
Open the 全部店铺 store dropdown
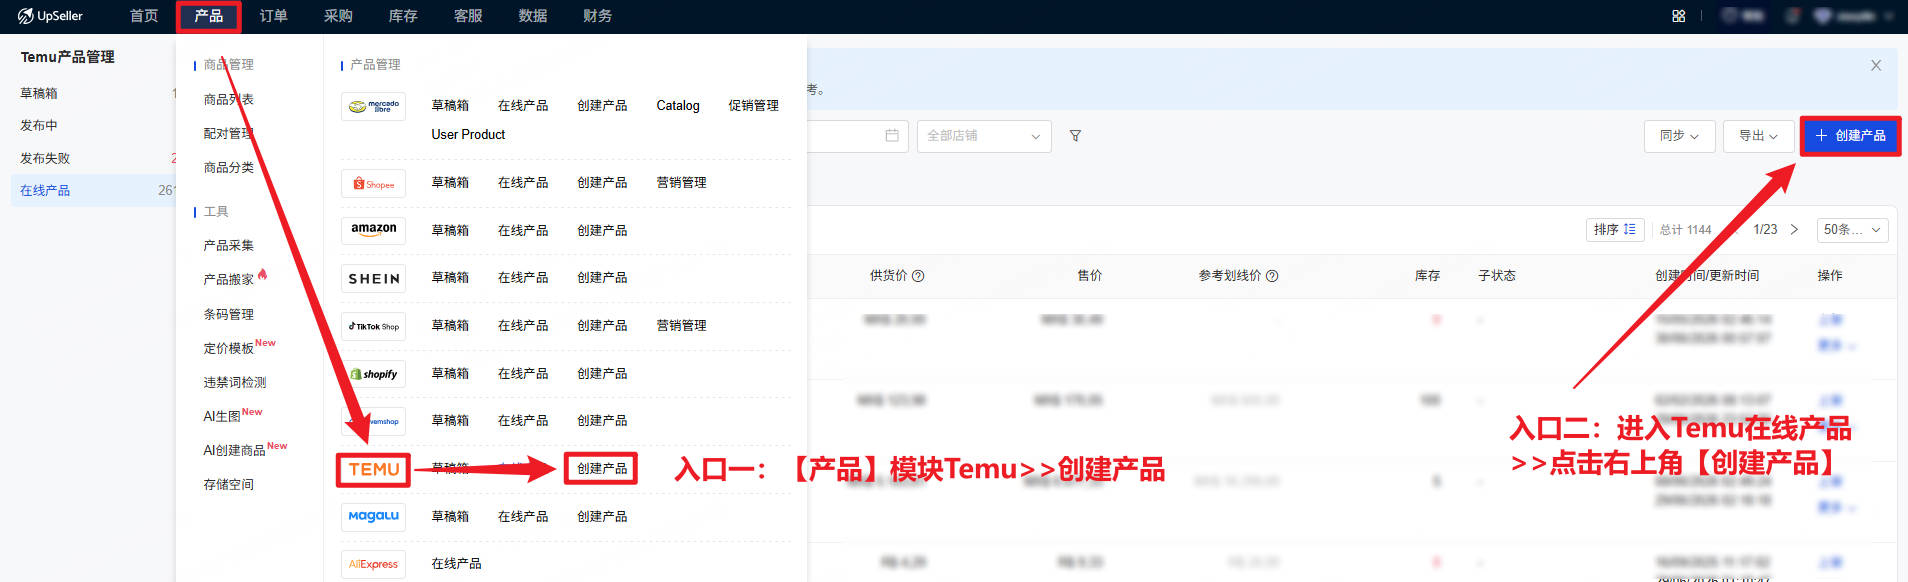984,136
